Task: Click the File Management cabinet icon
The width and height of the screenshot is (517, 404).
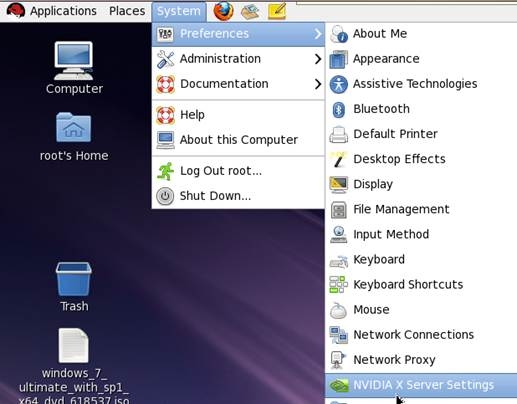Action: click(339, 210)
